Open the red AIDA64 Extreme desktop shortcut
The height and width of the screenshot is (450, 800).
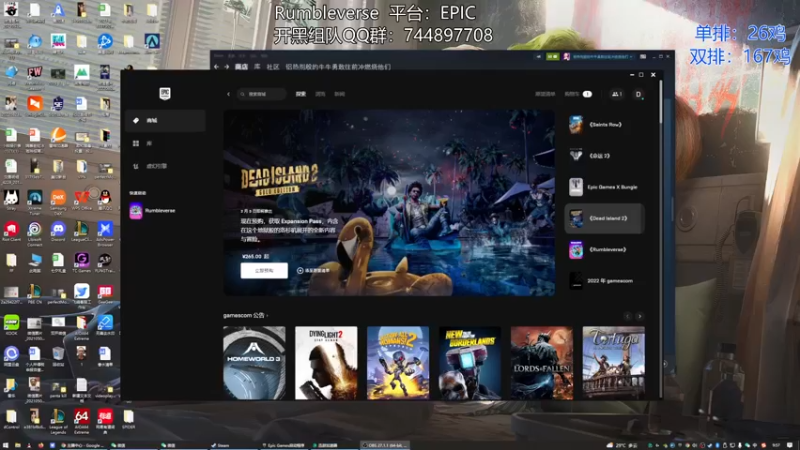coord(82,421)
